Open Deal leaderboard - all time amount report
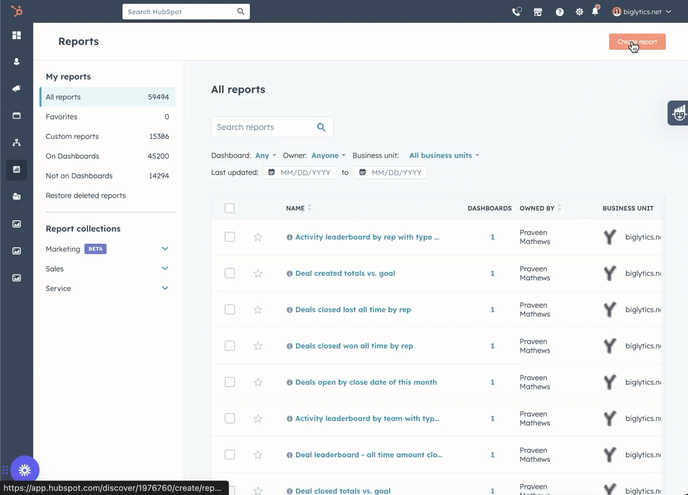 (x=369, y=455)
